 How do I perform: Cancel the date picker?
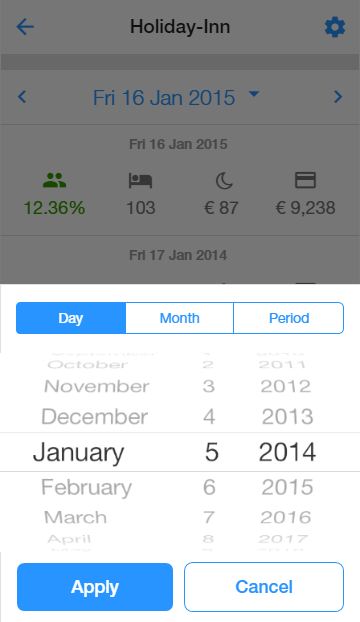pos(264,587)
